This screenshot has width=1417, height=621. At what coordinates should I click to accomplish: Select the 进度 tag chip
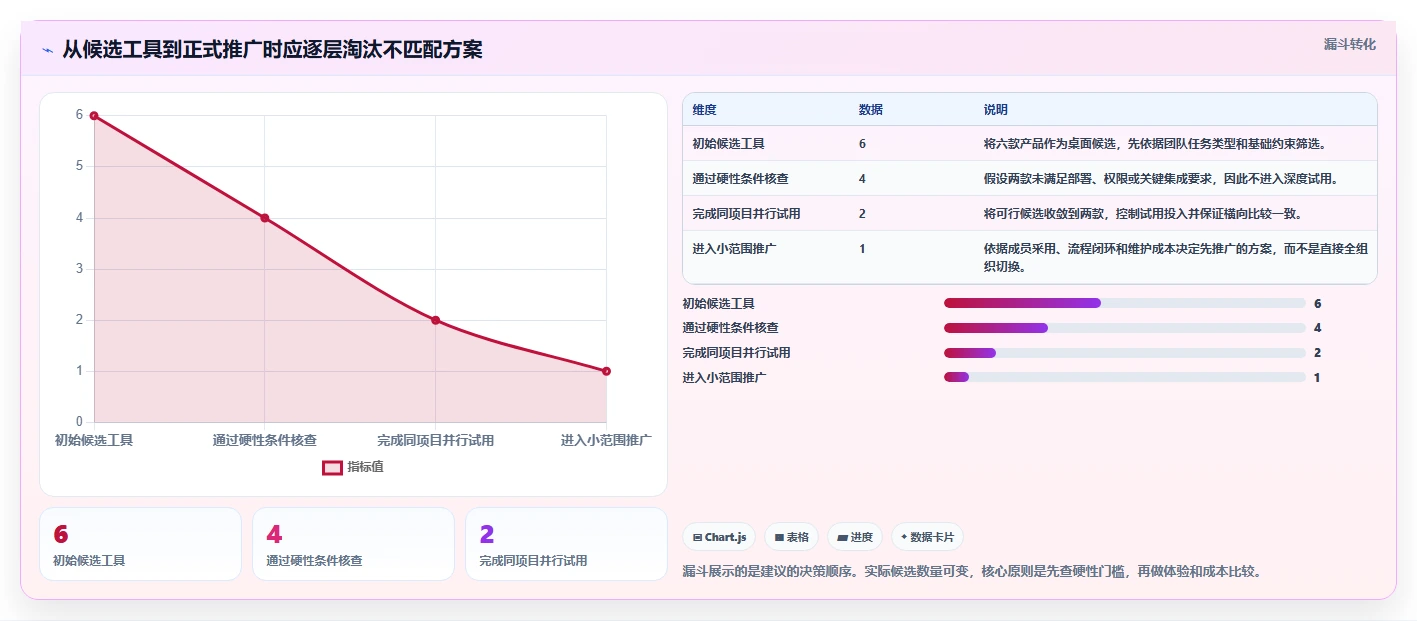(855, 537)
